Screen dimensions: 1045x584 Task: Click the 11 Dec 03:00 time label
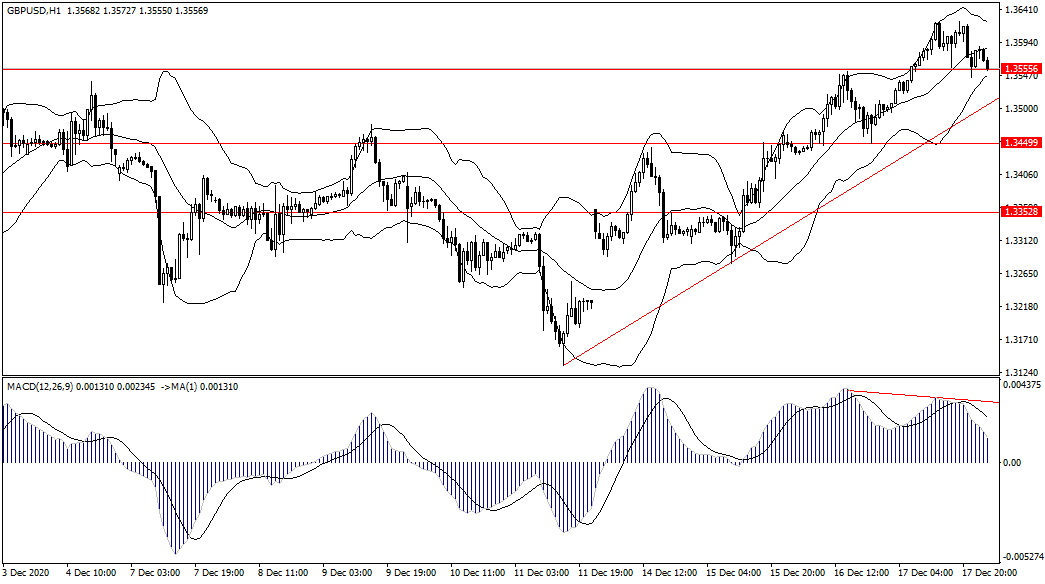click(542, 574)
